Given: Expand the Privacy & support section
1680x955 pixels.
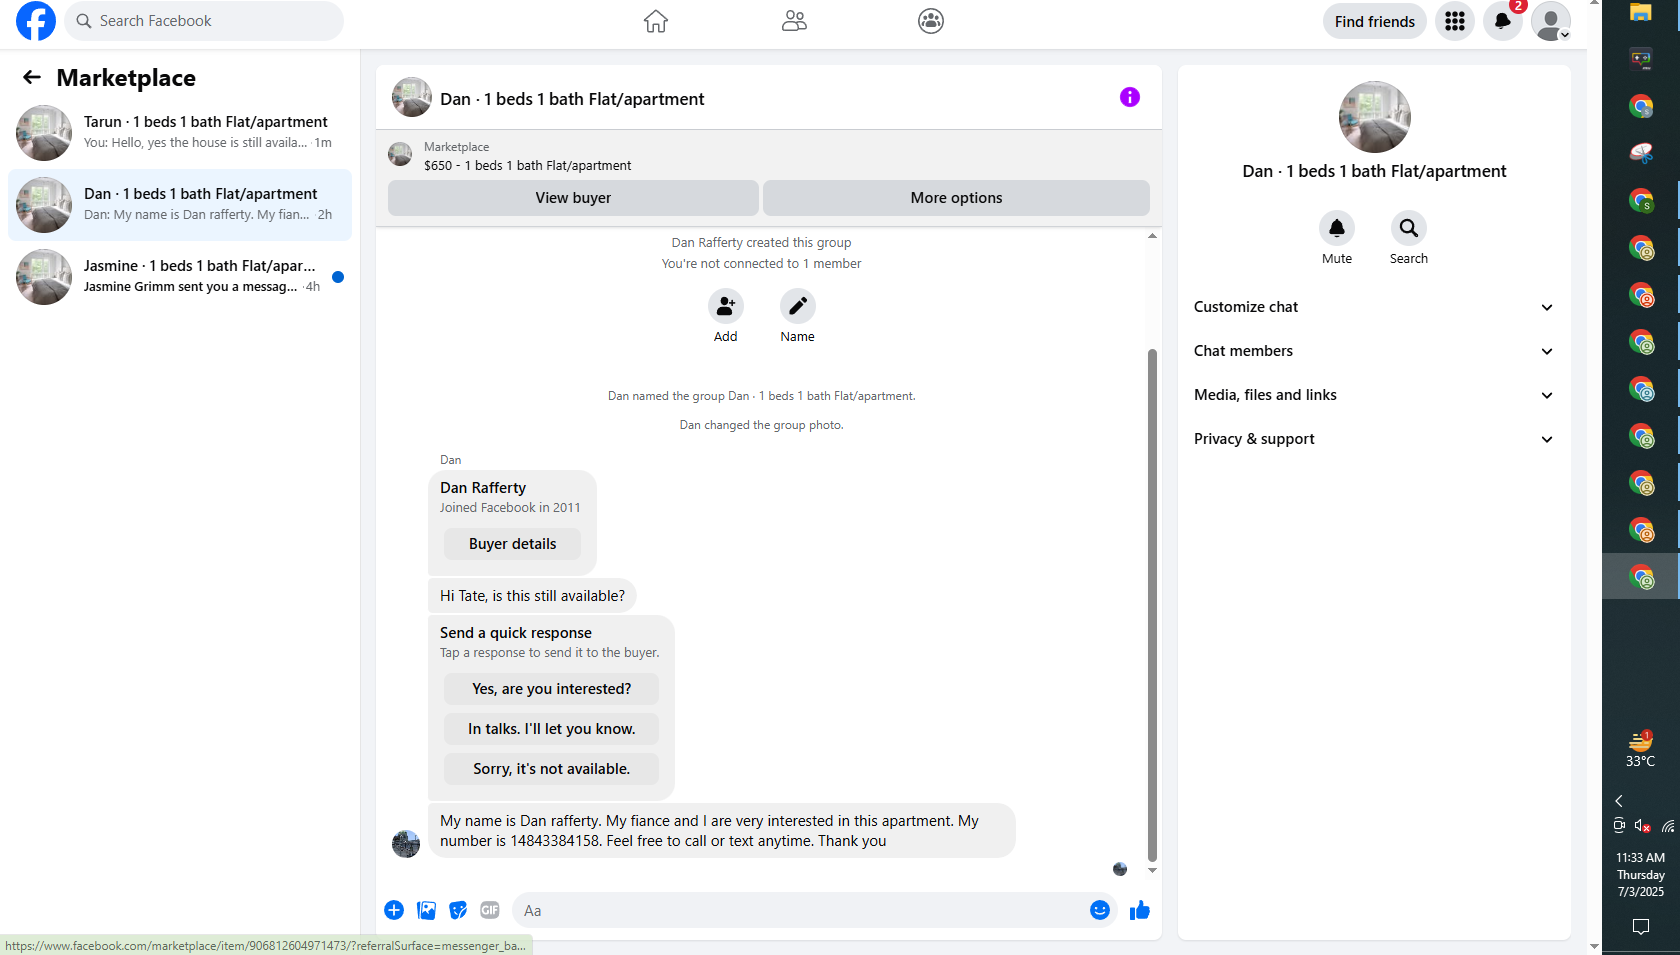Looking at the screenshot, I should pyautogui.click(x=1374, y=439).
